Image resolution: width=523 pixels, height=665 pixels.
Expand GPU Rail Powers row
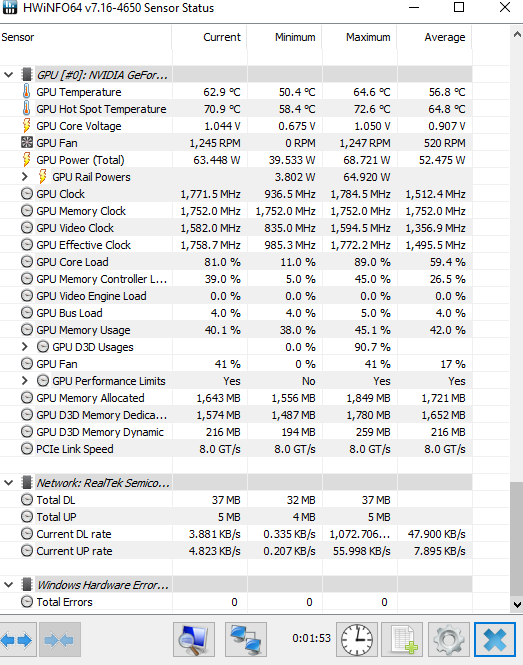(25, 177)
